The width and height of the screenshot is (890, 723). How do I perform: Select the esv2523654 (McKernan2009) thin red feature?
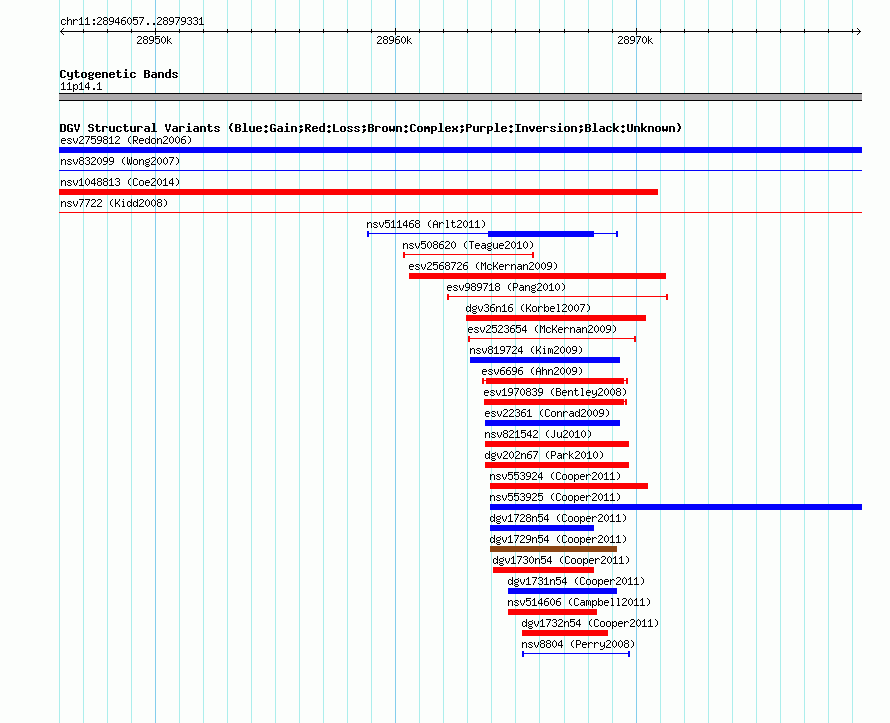(x=552, y=339)
